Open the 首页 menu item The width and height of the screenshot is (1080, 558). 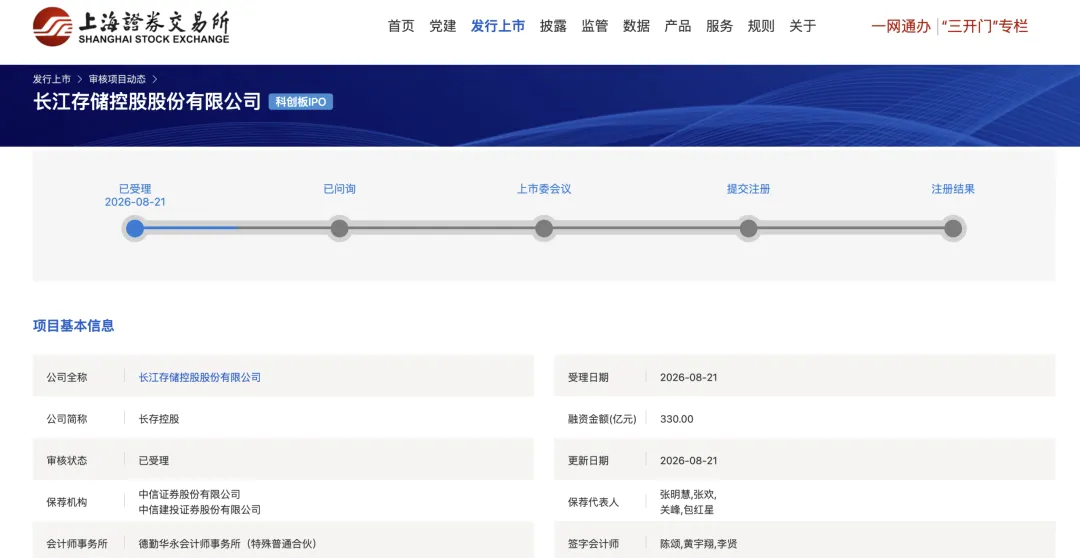click(401, 26)
